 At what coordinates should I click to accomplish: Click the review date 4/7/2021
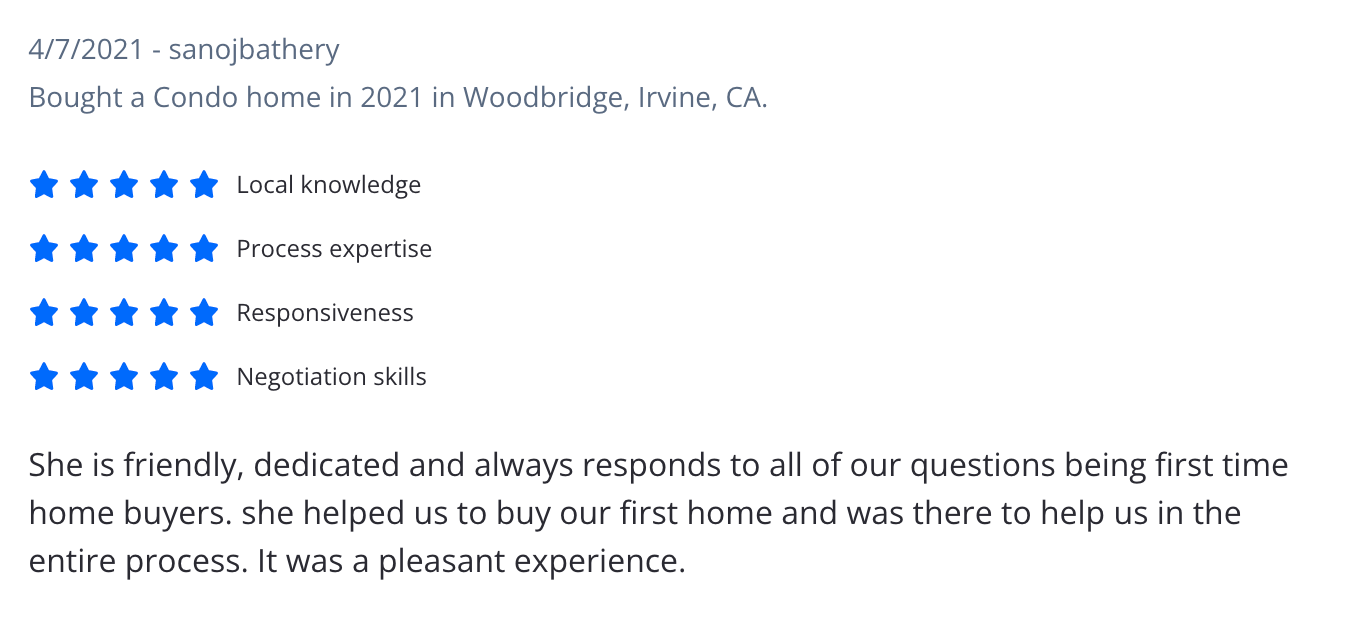pyautogui.click(x=86, y=50)
